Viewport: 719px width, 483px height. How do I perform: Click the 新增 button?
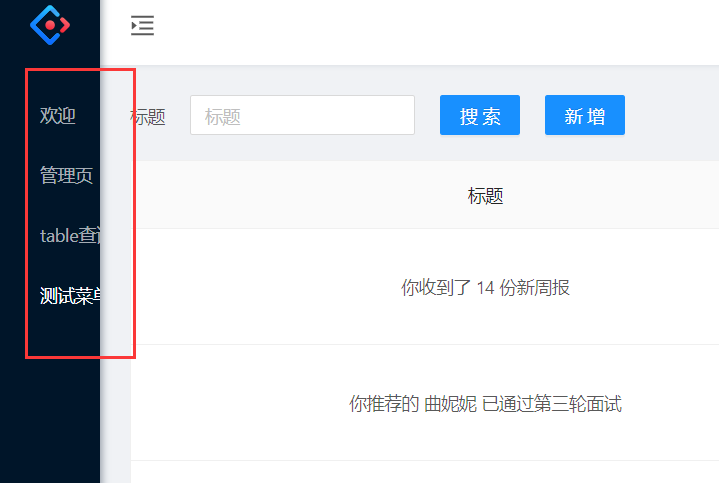[585, 115]
